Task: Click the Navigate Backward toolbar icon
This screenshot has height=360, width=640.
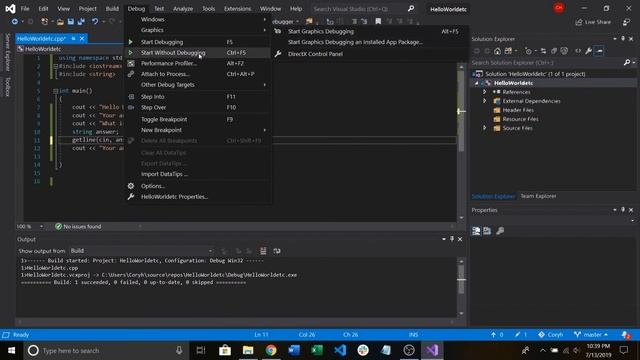Action: pos(14,21)
